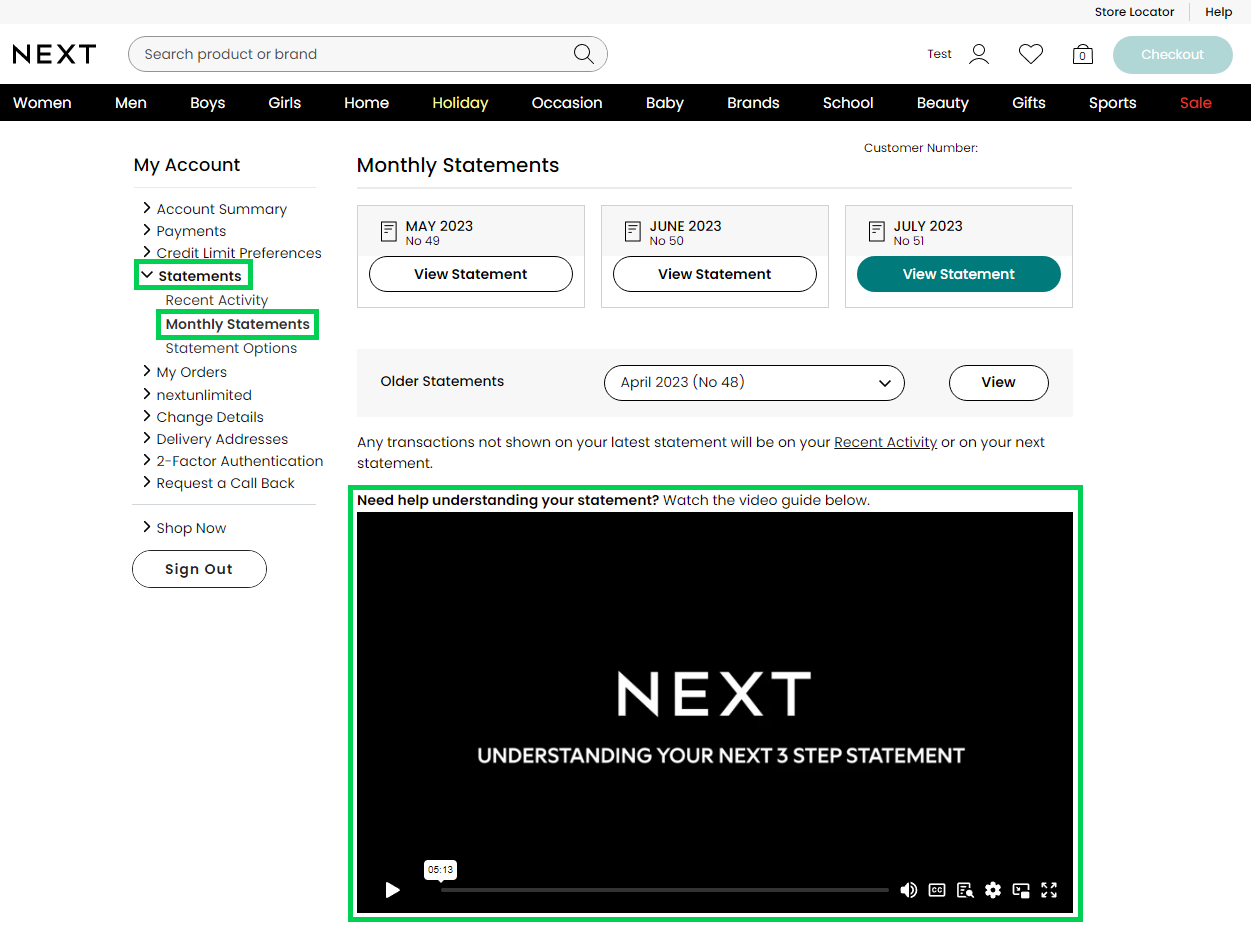This screenshot has width=1251, height=926.
Task: Click the video progress bar
Action: tap(665, 890)
